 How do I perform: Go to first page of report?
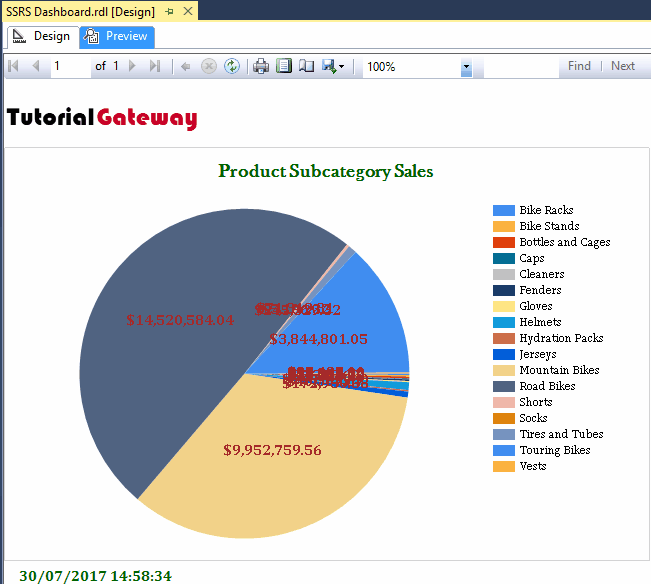pos(13,66)
